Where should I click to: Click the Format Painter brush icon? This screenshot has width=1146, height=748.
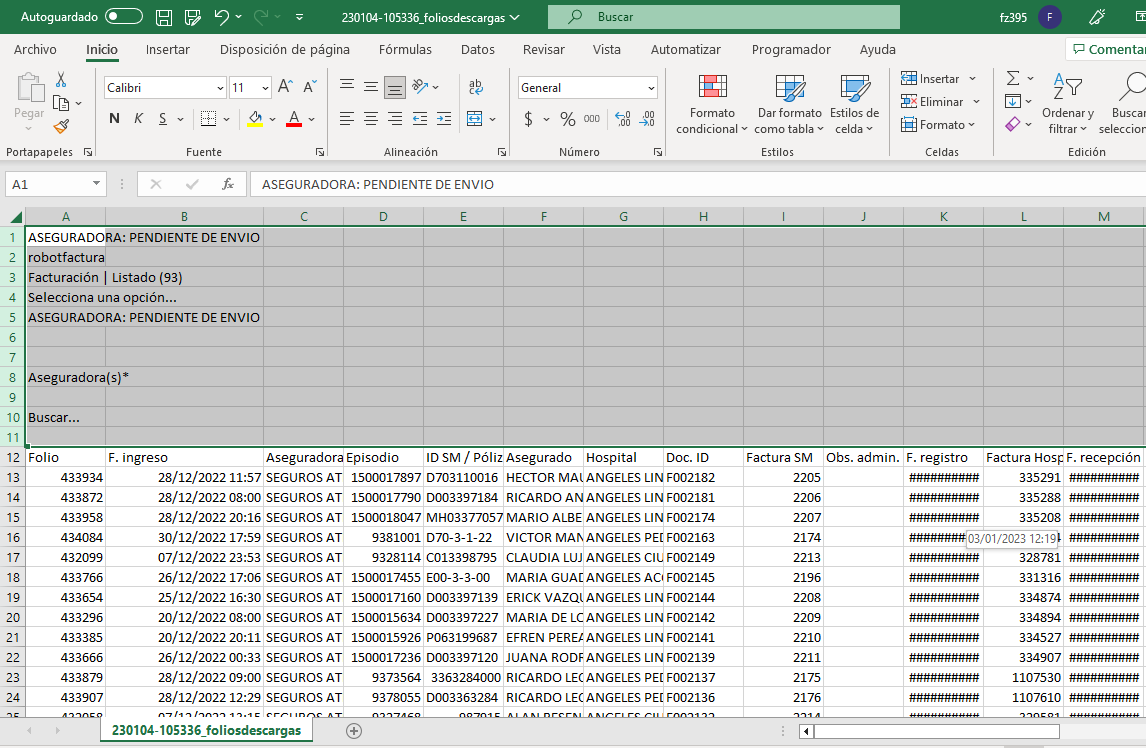[x=61, y=127]
